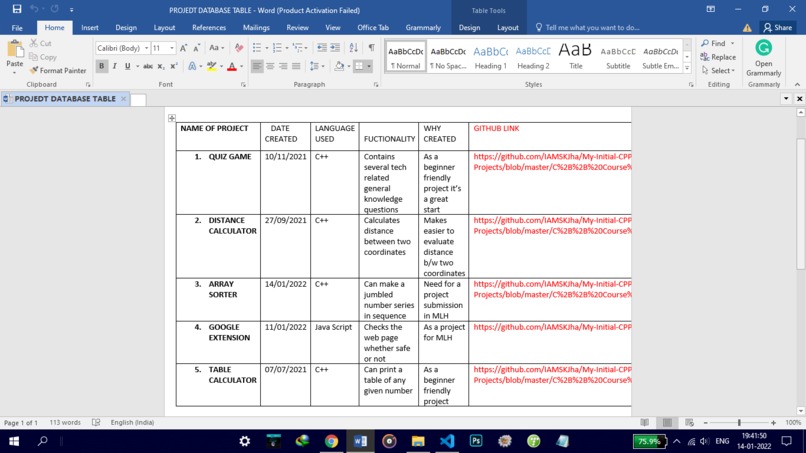Screen dimensions: 806x453
Task: Apply Heading 1 style
Action: tap(490, 57)
